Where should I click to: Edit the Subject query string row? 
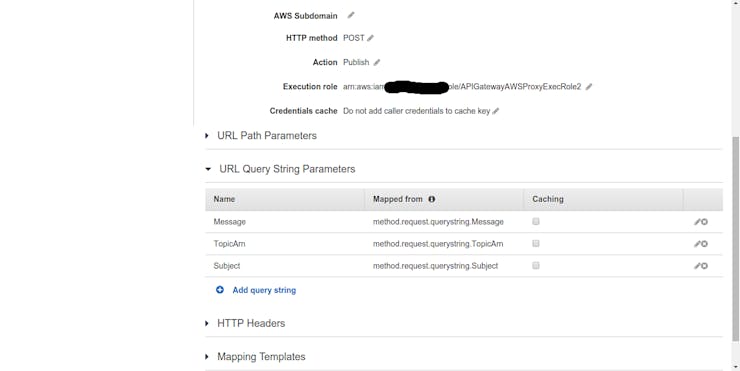click(x=697, y=266)
